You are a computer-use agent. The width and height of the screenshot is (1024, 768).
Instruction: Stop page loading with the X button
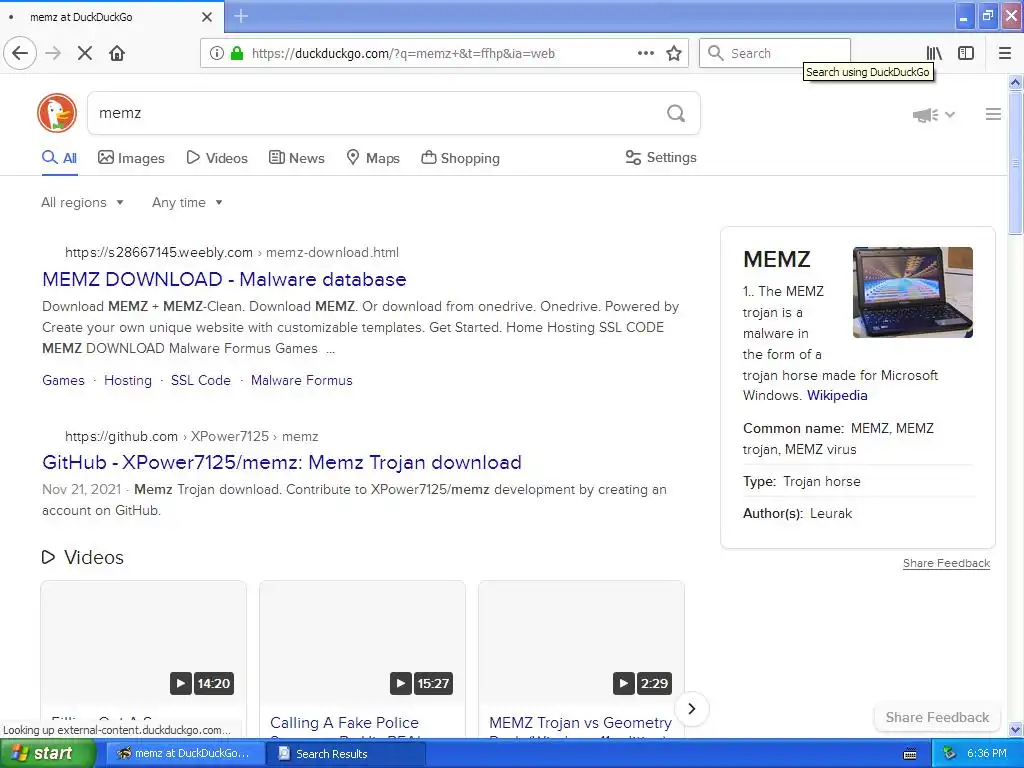(x=84, y=54)
